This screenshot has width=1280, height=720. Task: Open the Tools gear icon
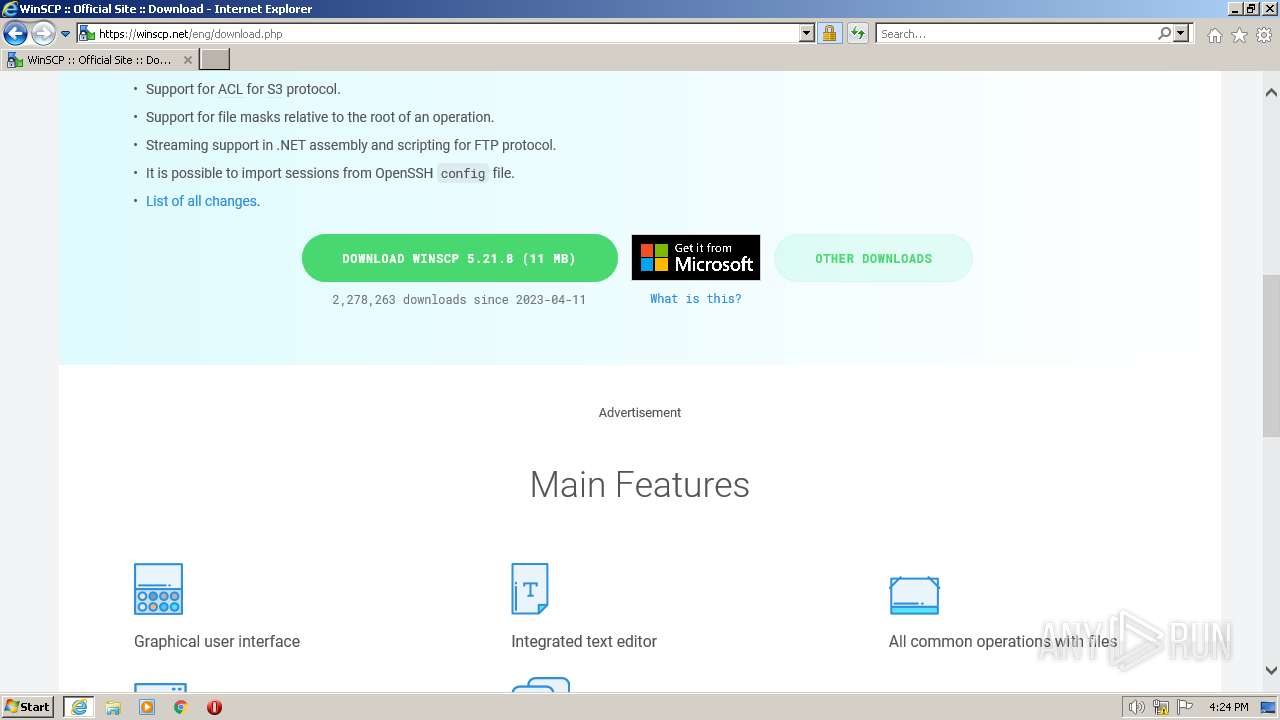click(x=1264, y=35)
